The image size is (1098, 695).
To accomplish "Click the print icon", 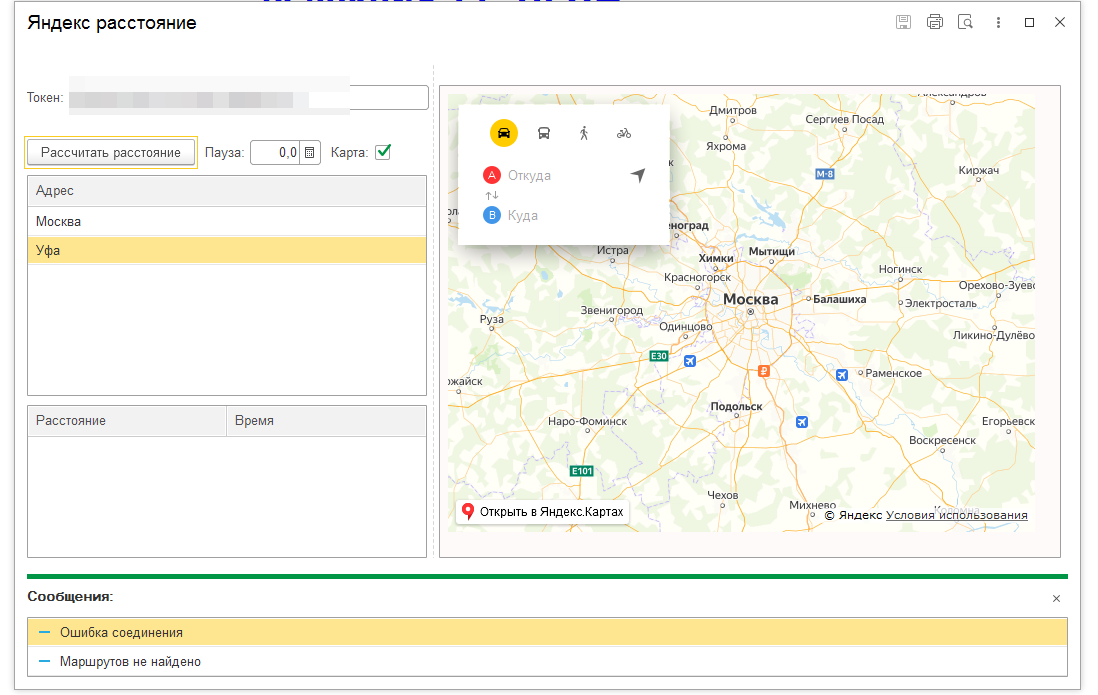I will point(935,22).
